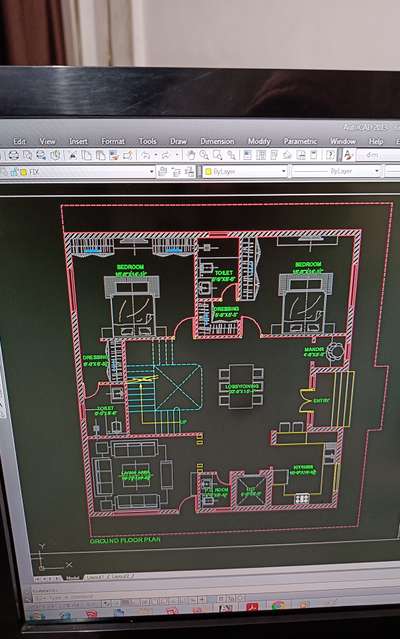This screenshot has height=639, width=400.
Task: Activate the Pan hand tool
Action: [x=191, y=155]
